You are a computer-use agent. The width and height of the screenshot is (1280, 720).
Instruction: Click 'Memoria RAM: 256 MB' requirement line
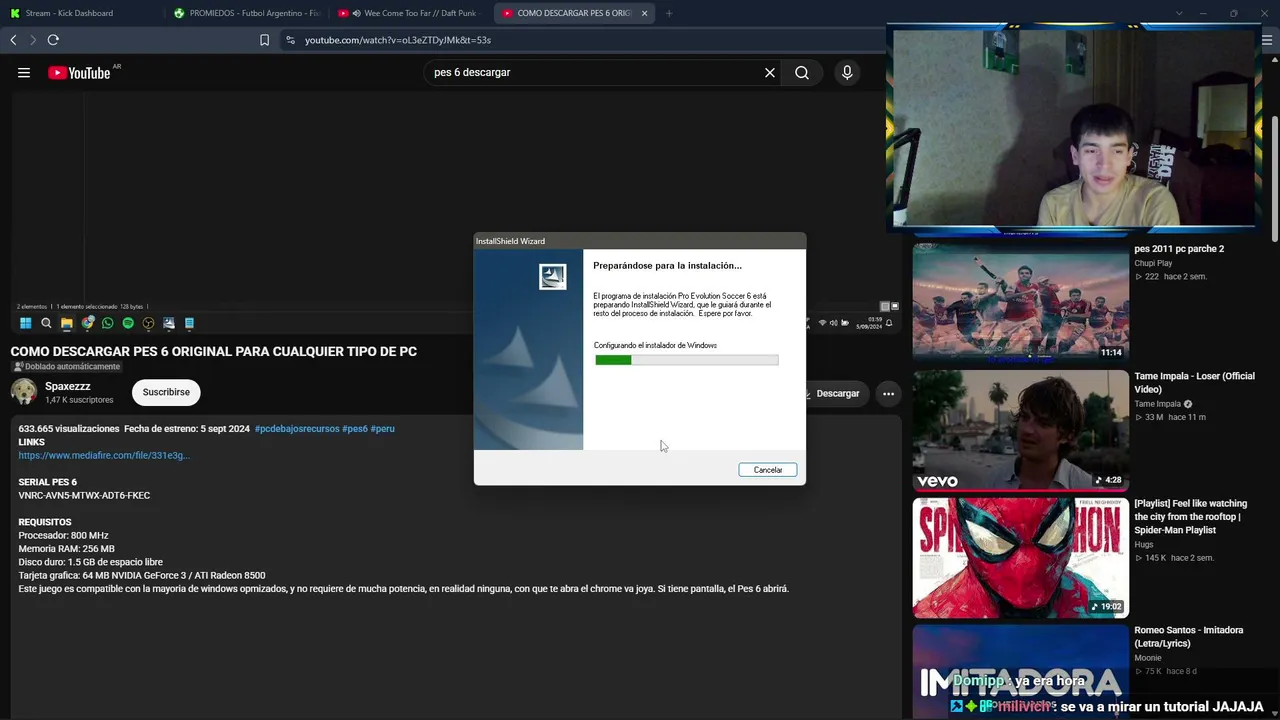pyautogui.click(x=66, y=549)
